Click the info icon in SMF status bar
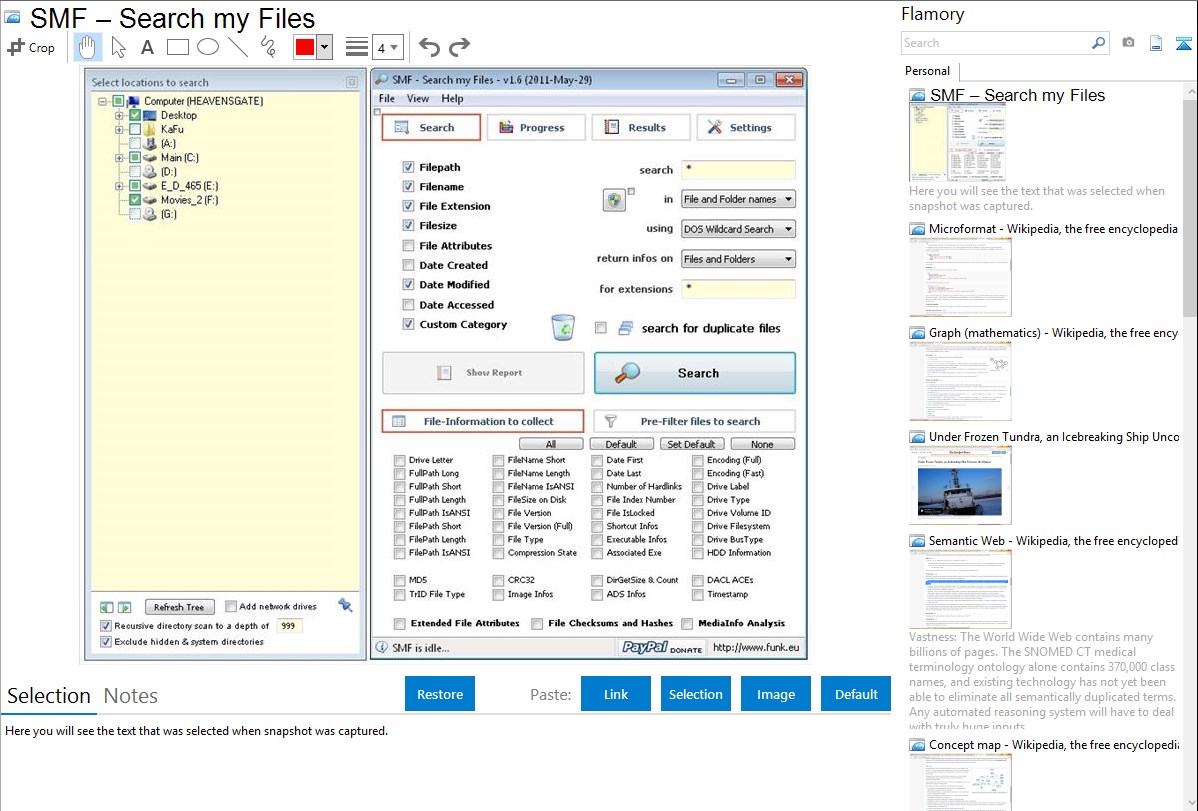Screen dimensions: 1198x811 381,647
